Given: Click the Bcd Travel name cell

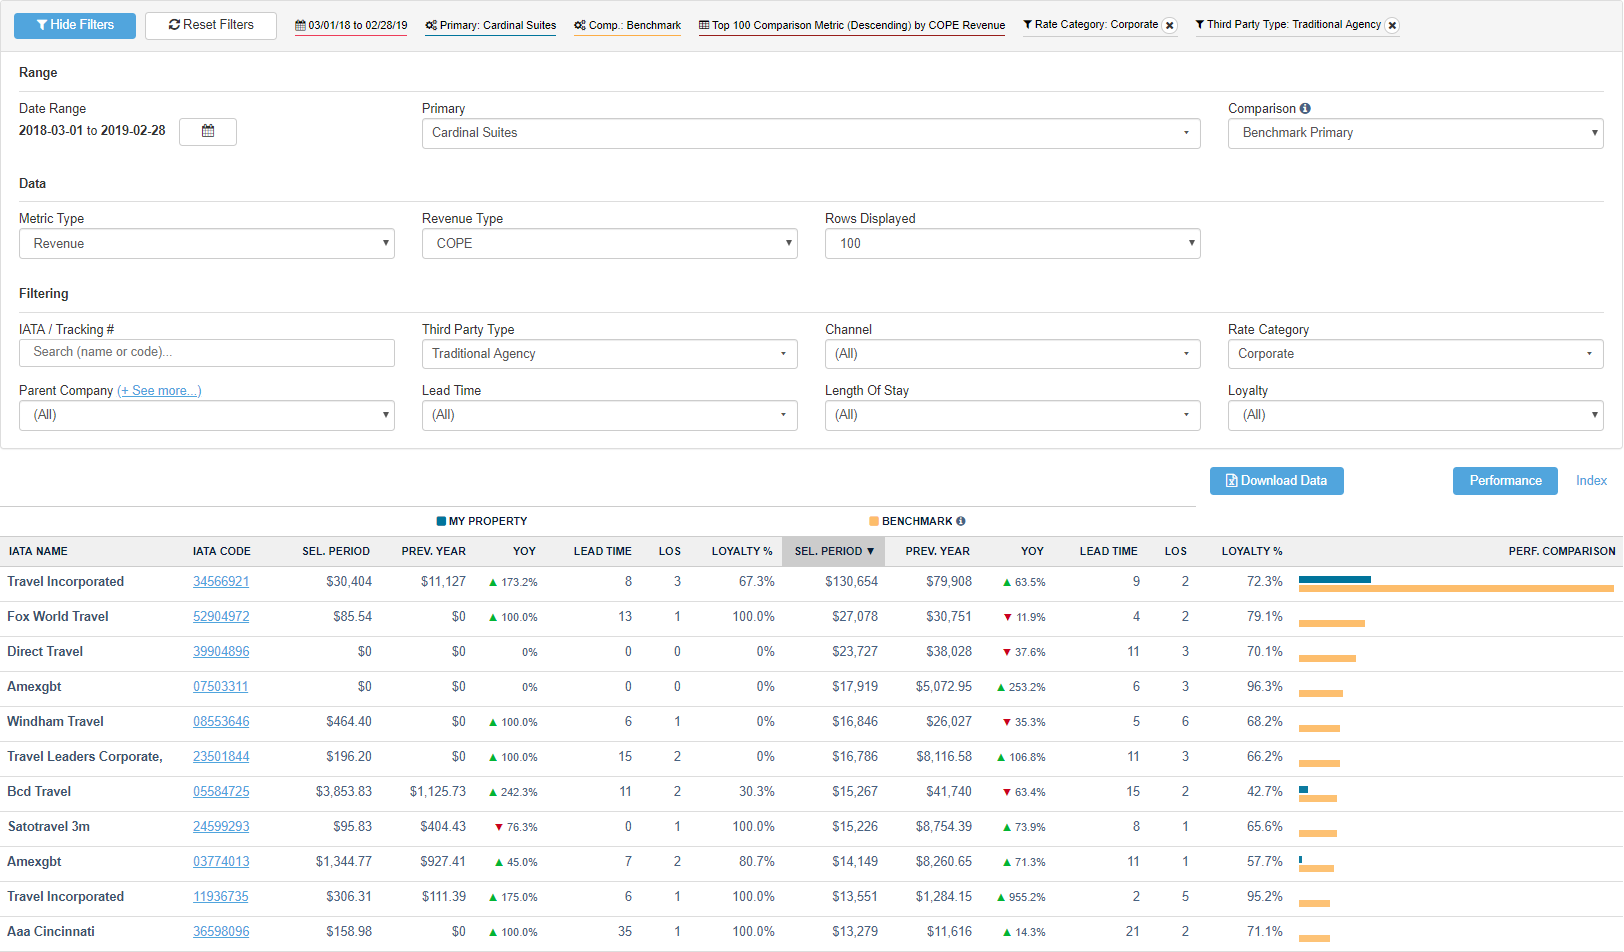Looking at the screenshot, I should (x=39, y=792).
